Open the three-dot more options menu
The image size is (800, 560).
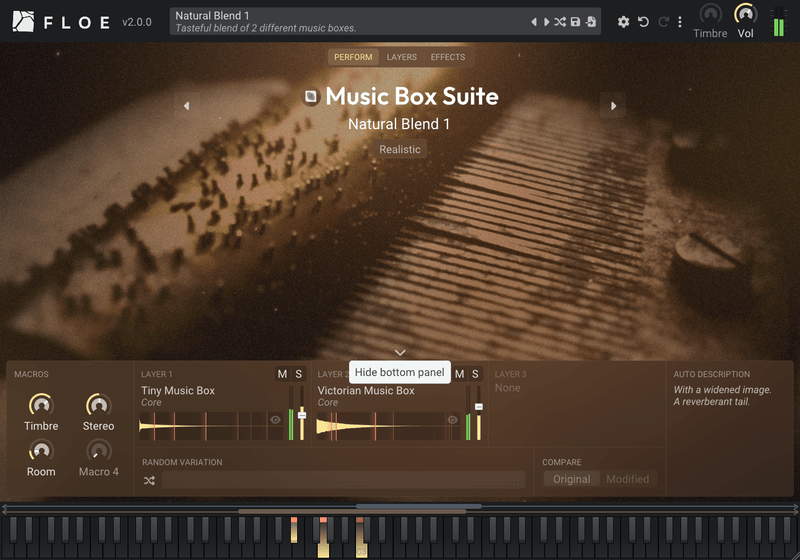coord(680,22)
